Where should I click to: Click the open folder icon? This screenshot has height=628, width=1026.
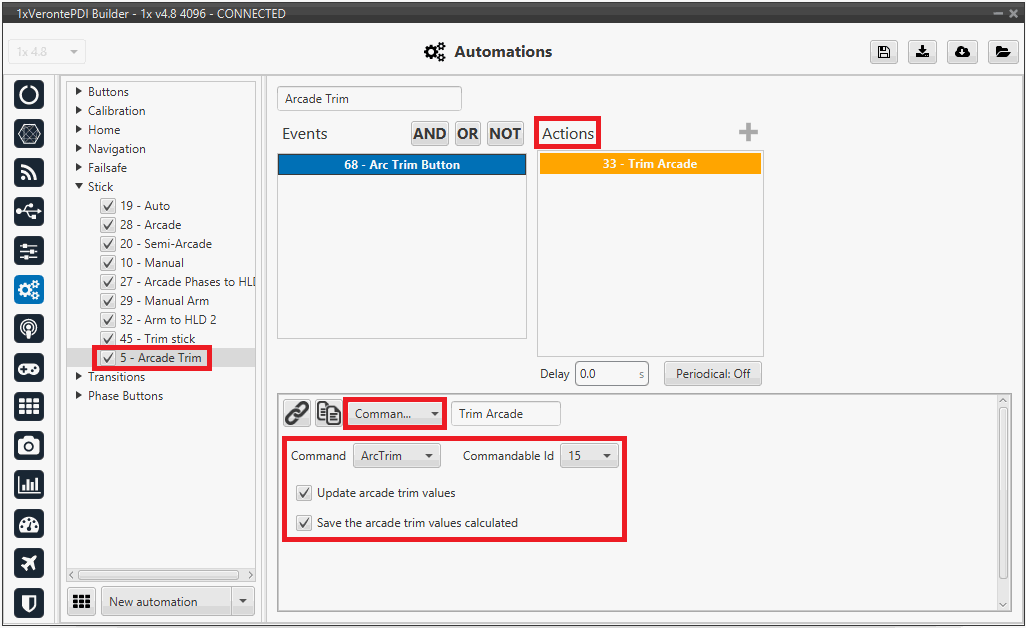coord(1001,52)
